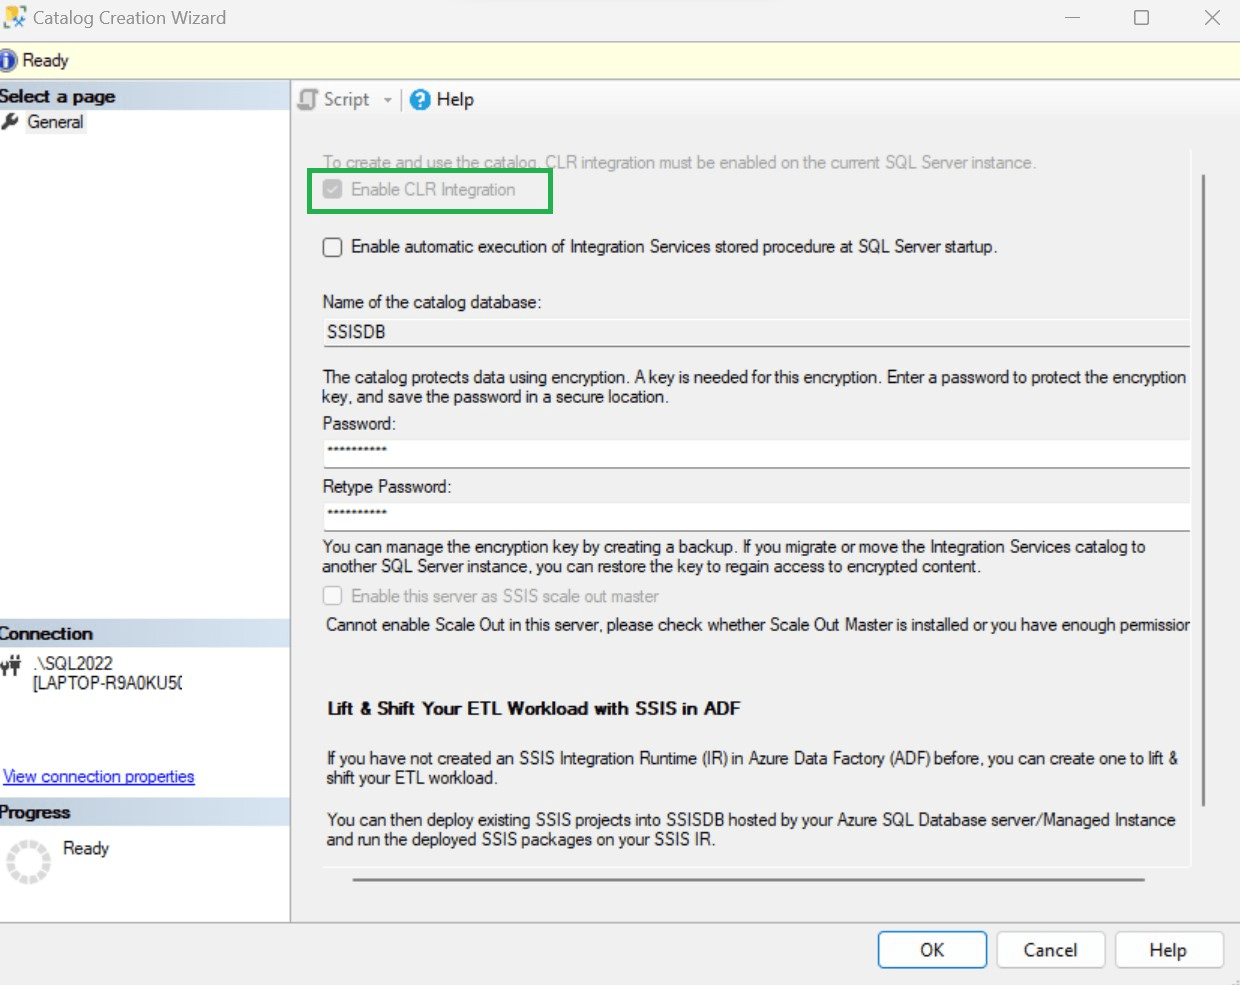Click the catalog database name field showing SSISDB
This screenshot has width=1240, height=985.
700,331
